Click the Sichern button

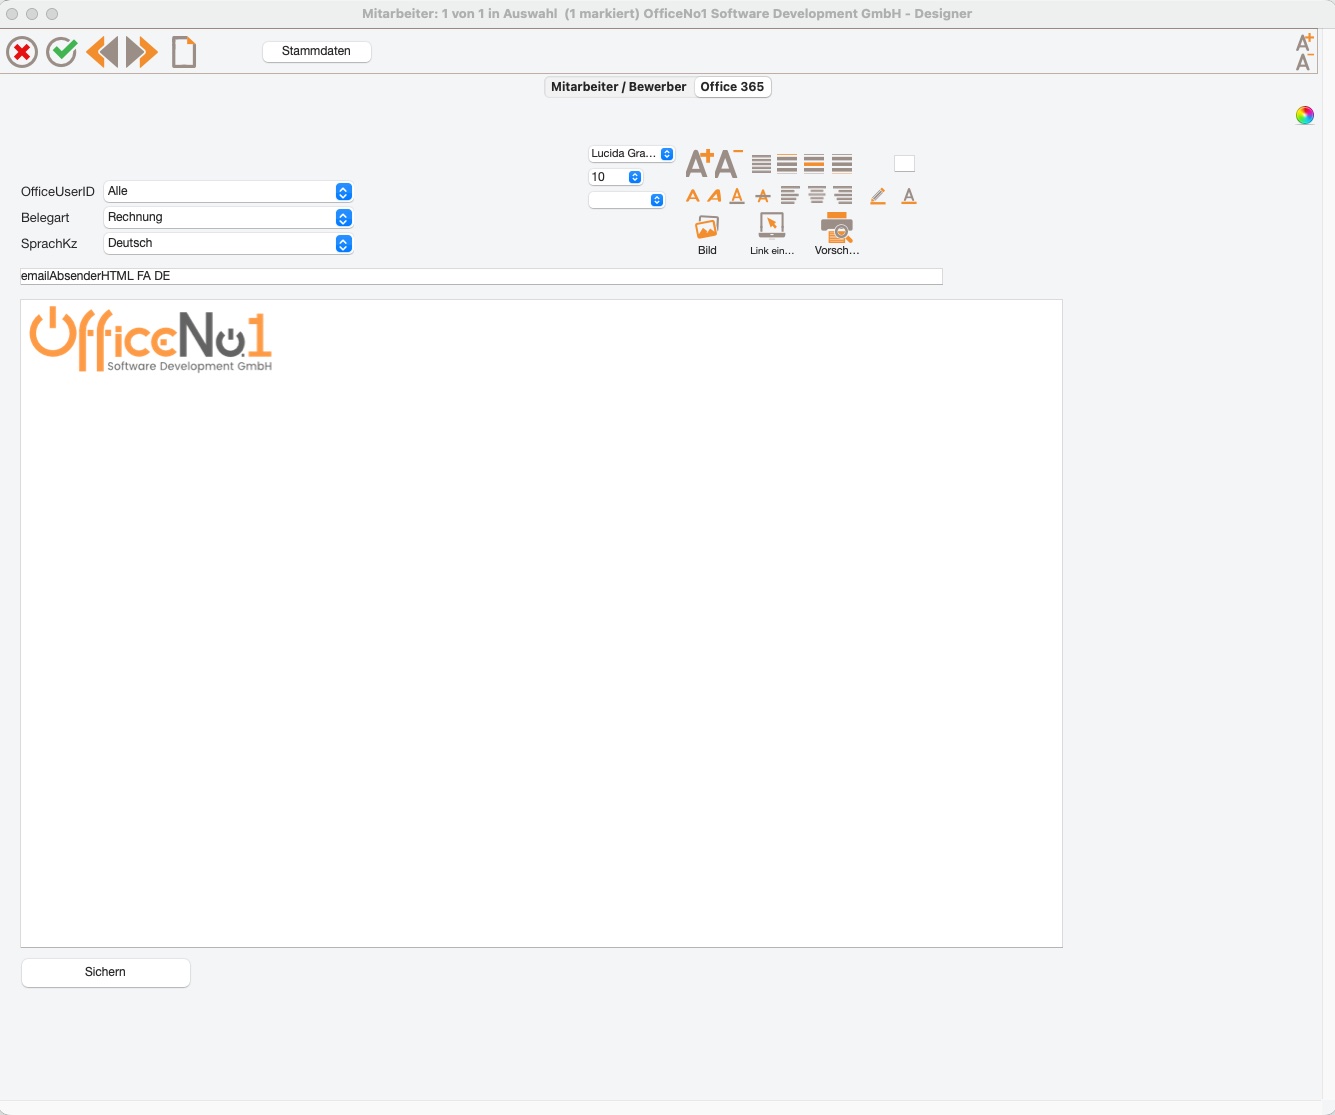tap(106, 972)
